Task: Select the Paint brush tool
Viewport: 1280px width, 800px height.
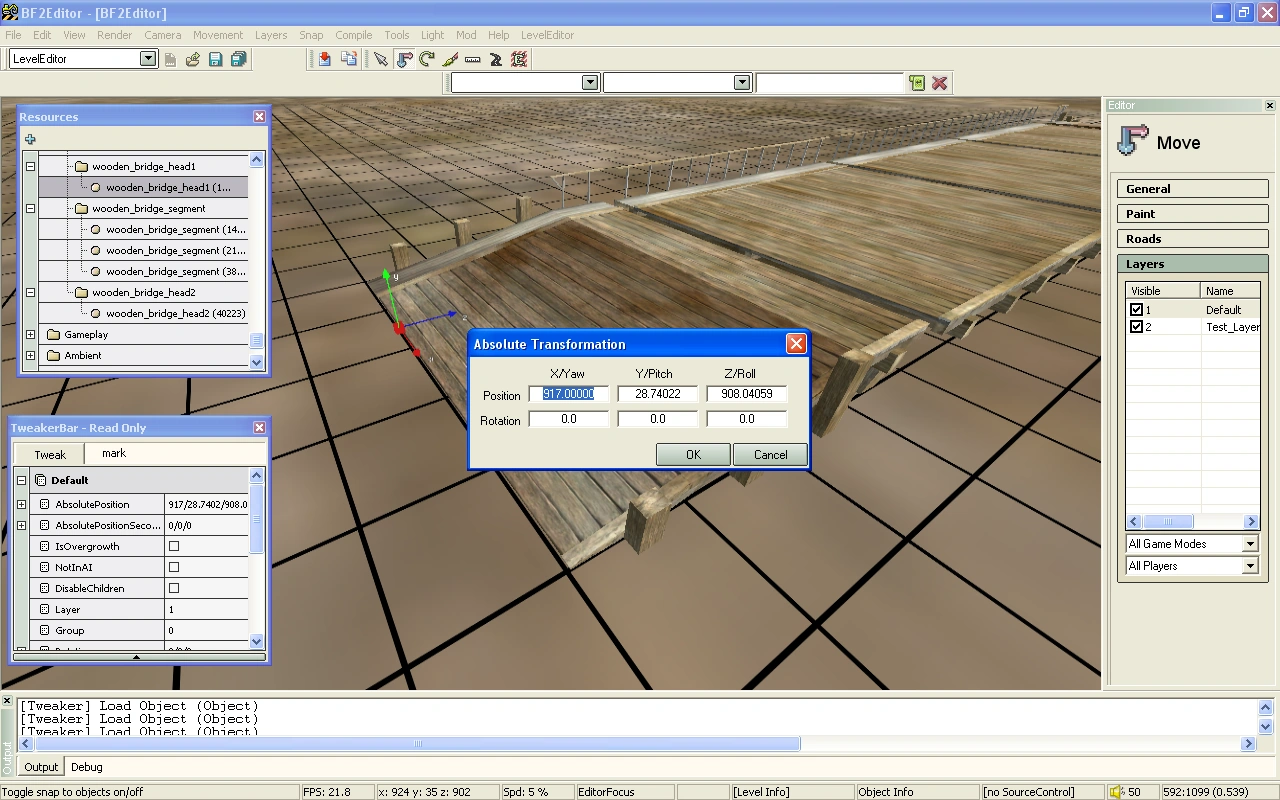Action: click(x=450, y=60)
